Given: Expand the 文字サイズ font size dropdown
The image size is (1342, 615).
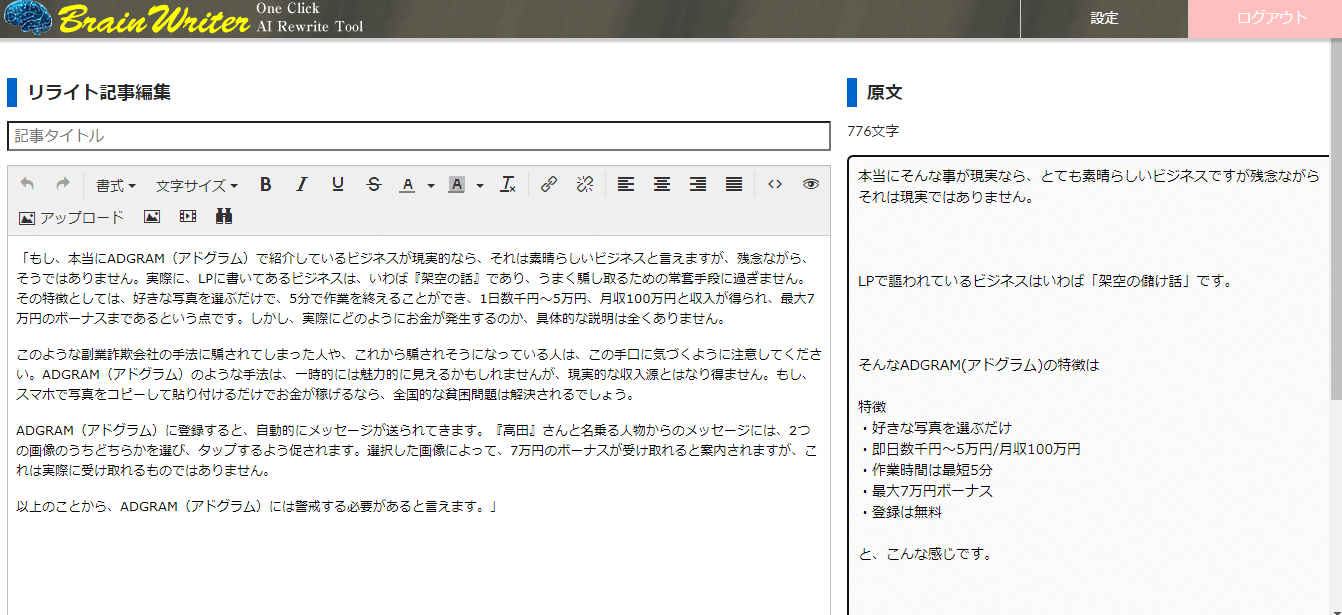Looking at the screenshot, I should point(196,186).
